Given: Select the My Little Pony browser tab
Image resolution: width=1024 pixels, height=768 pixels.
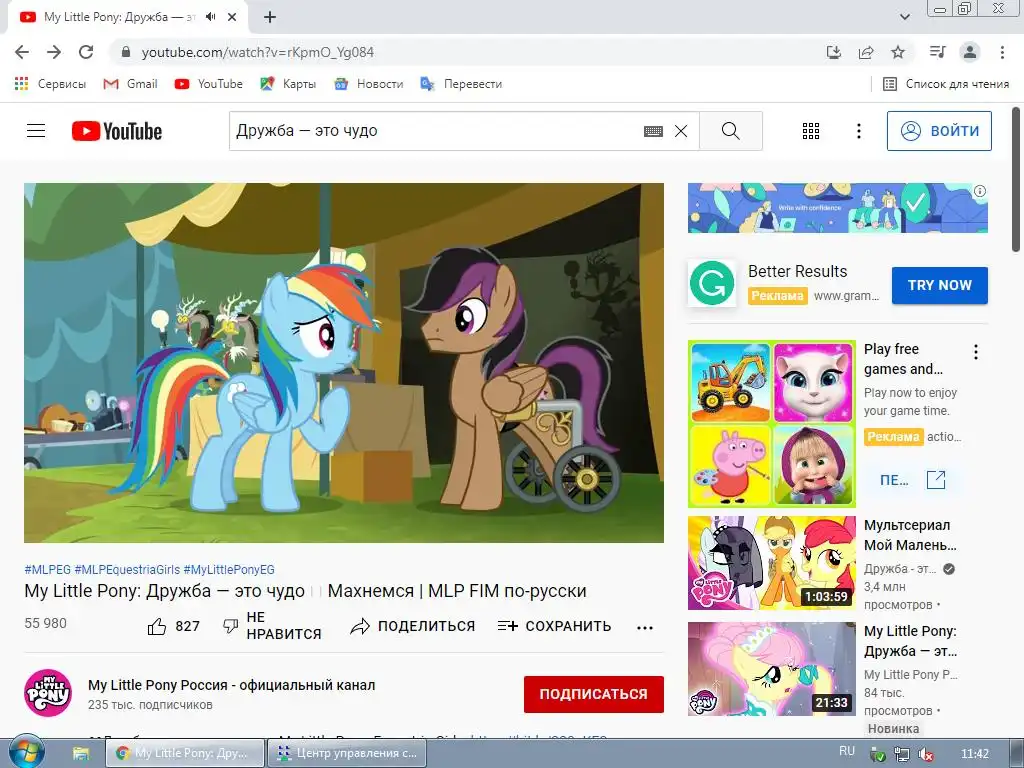Looking at the screenshot, I should (x=128, y=17).
